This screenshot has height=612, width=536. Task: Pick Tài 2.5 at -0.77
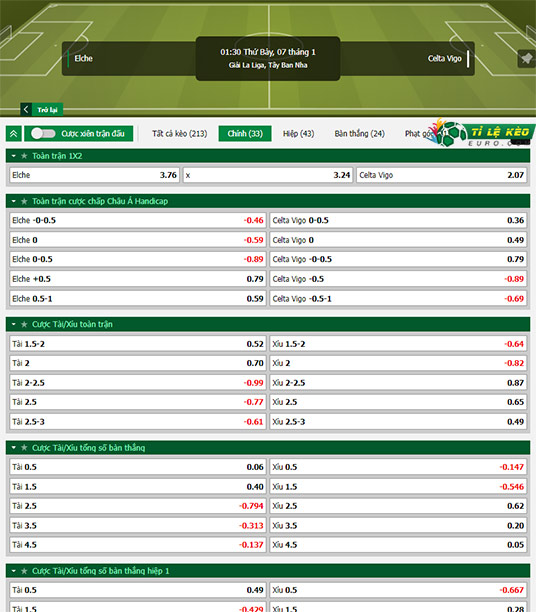[x=138, y=402]
